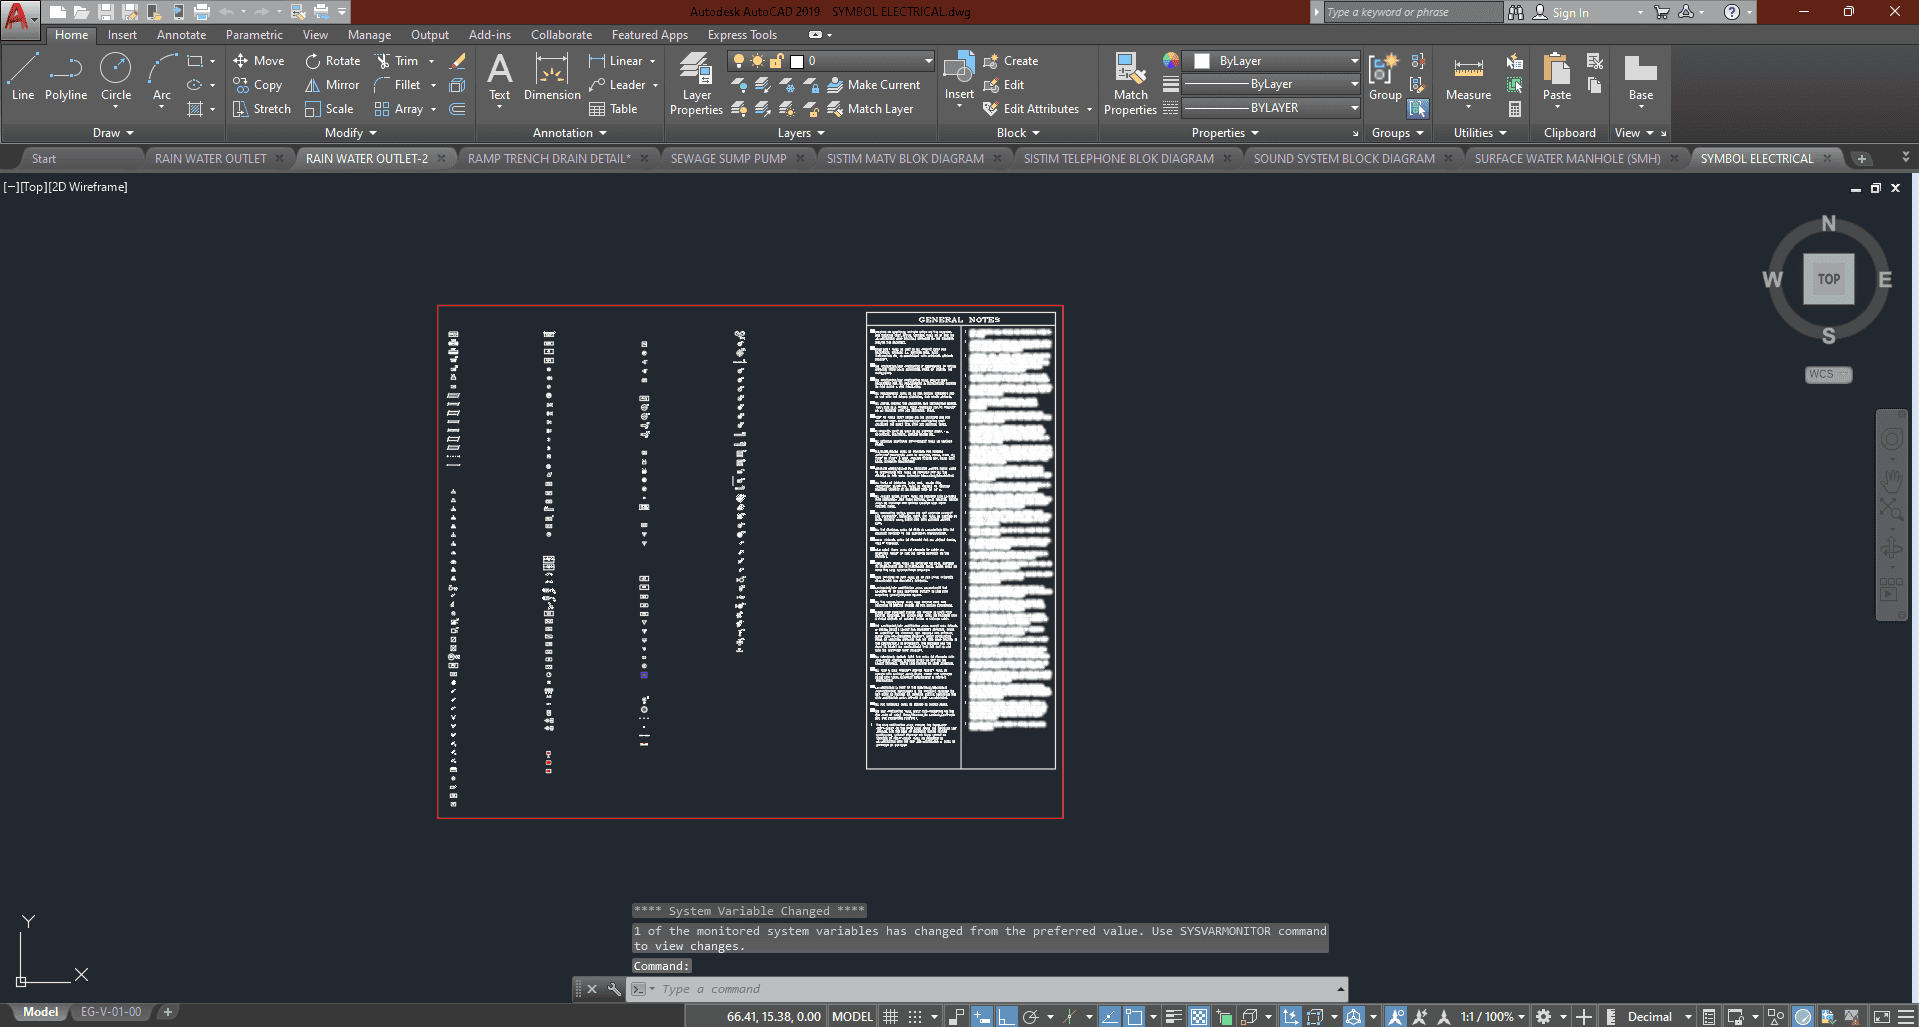Open the Decimal units dropdown
This screenshot has height=1027, width=1919.
click(1658, 1017)
